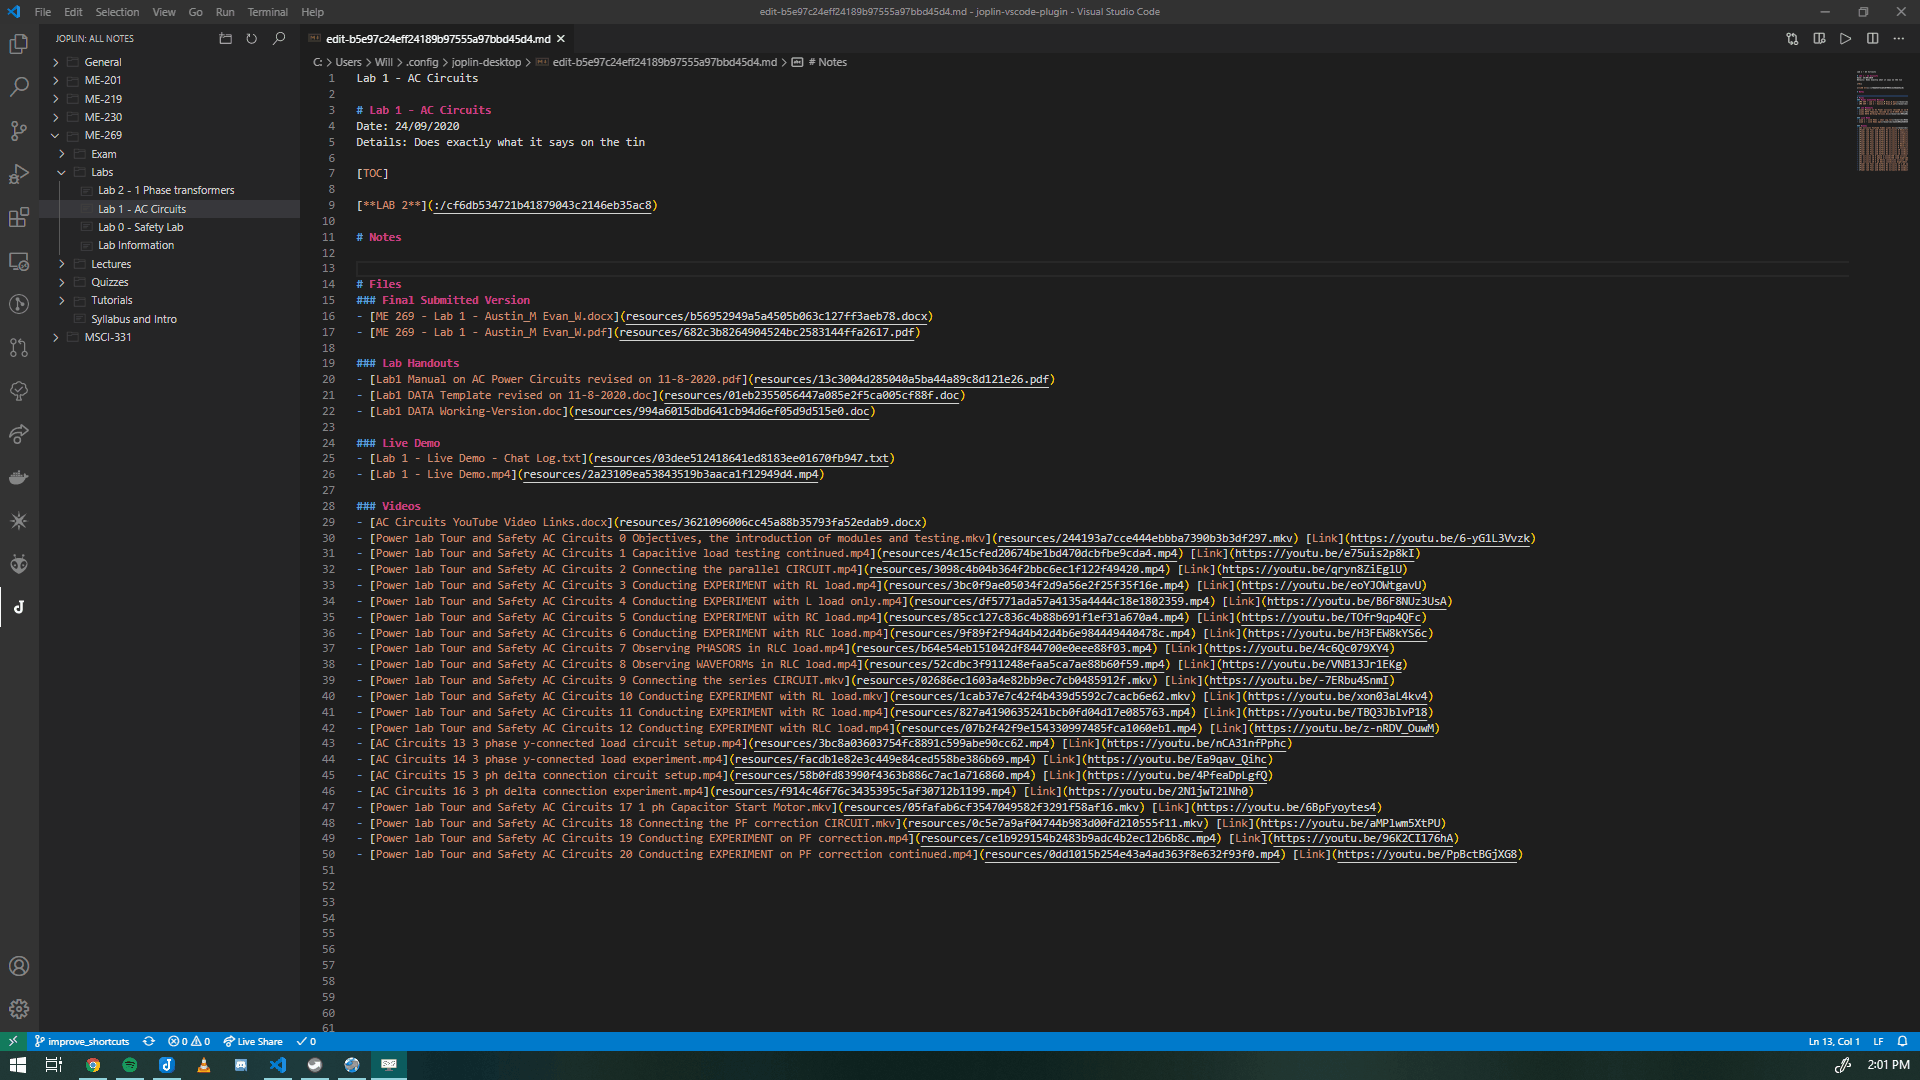Open the Source Control view
The height and width of the screenshot is (1080, 1920).
tap(20, 131)
